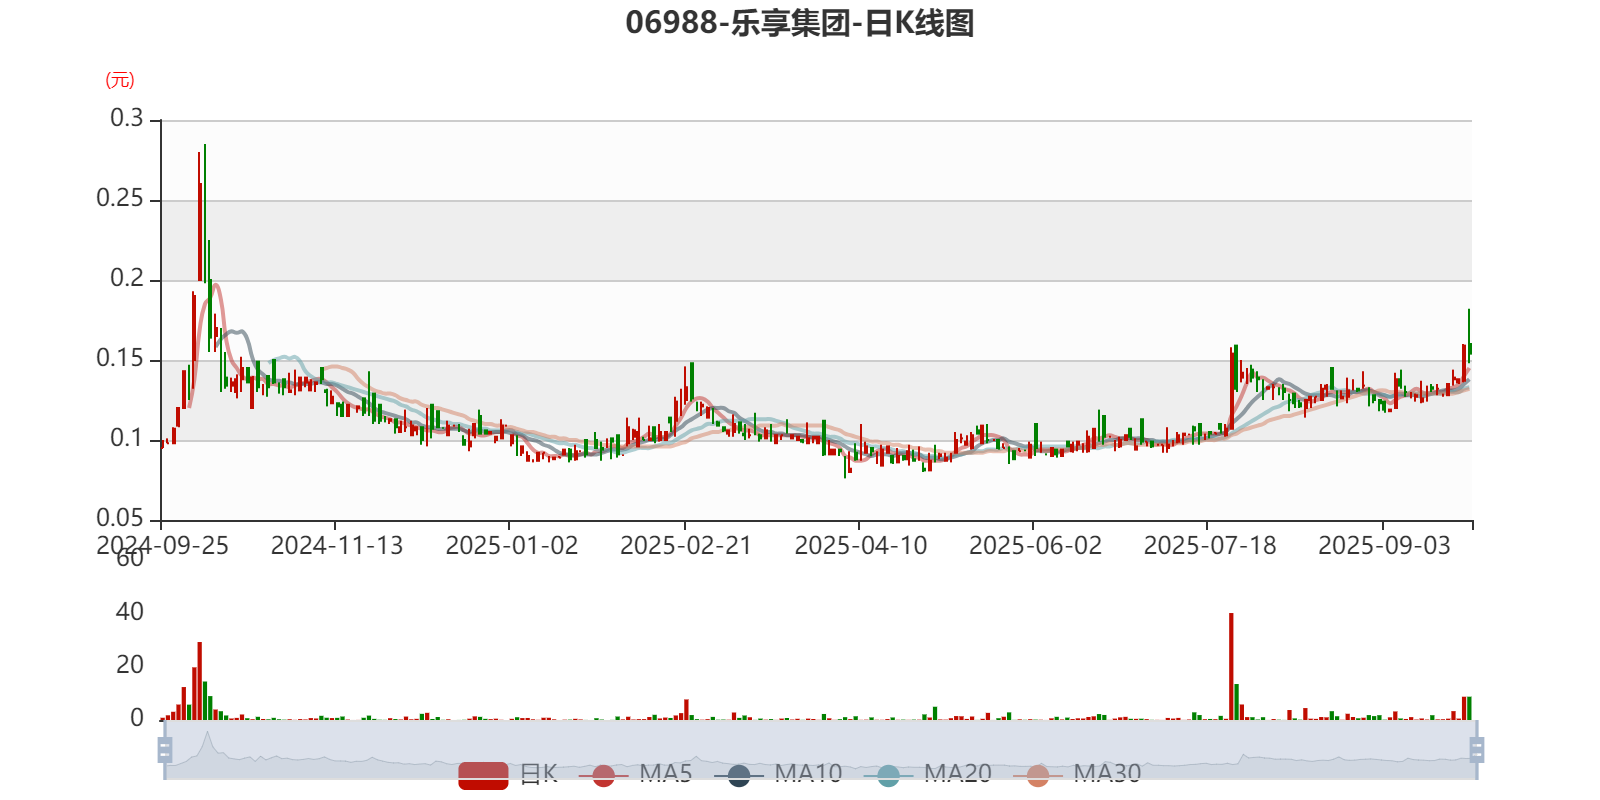Click the 40 volume axis label

pos(130,612)
